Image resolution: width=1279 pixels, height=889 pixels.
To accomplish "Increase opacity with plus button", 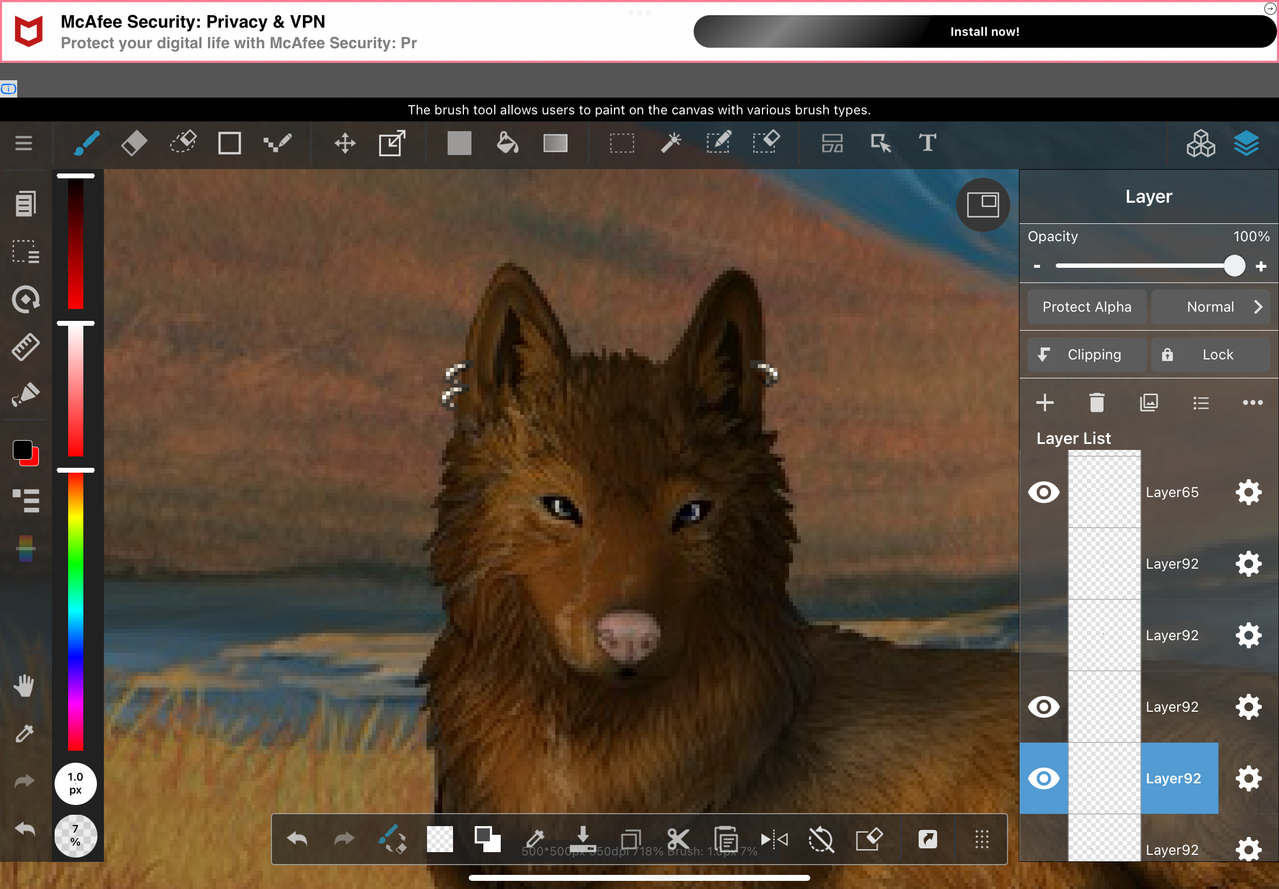I will [x=1261, y=267].
